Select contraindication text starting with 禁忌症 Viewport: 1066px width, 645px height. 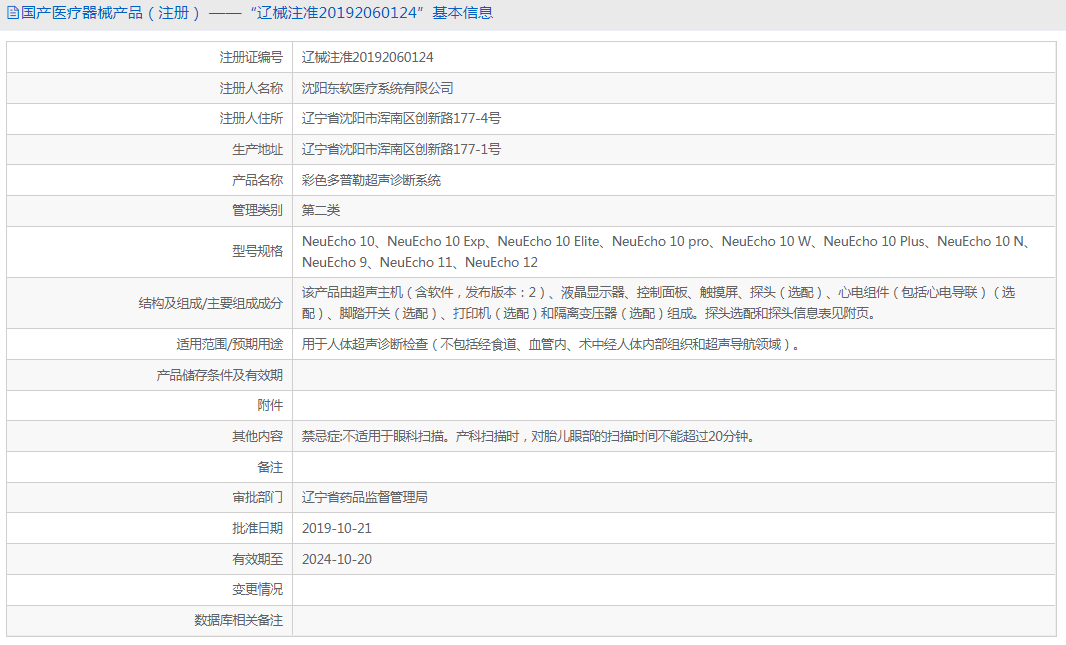point(529,436)
